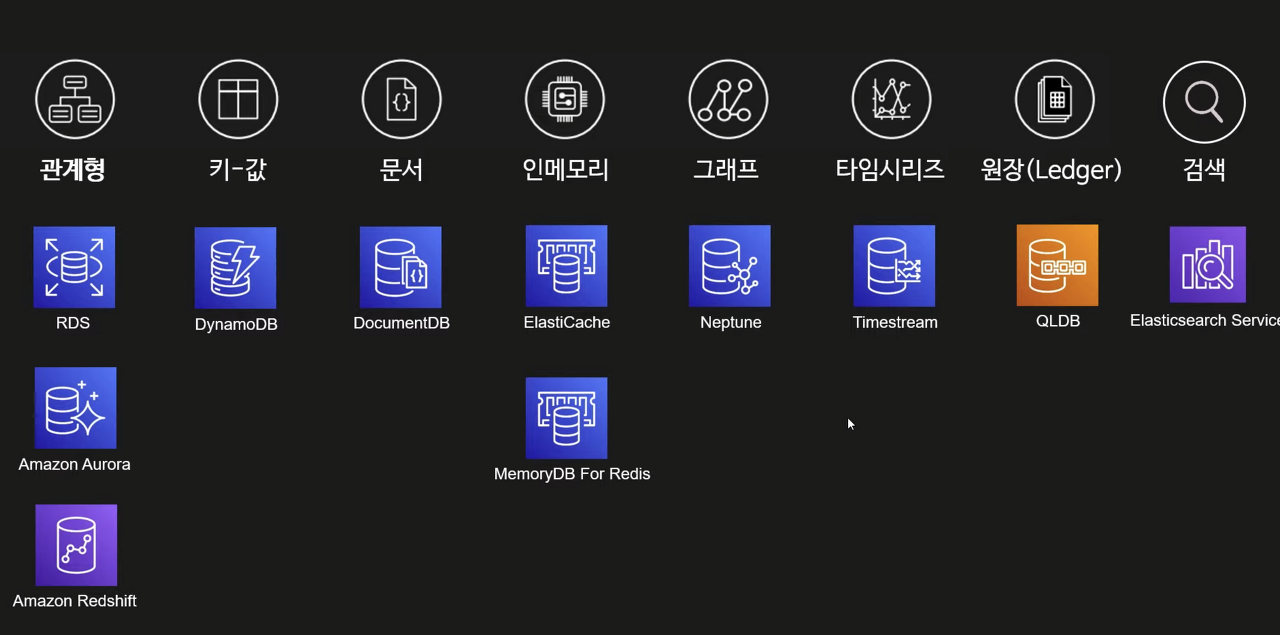
Task: Open the Elasticsearch Service icon
Action: 1208,264
